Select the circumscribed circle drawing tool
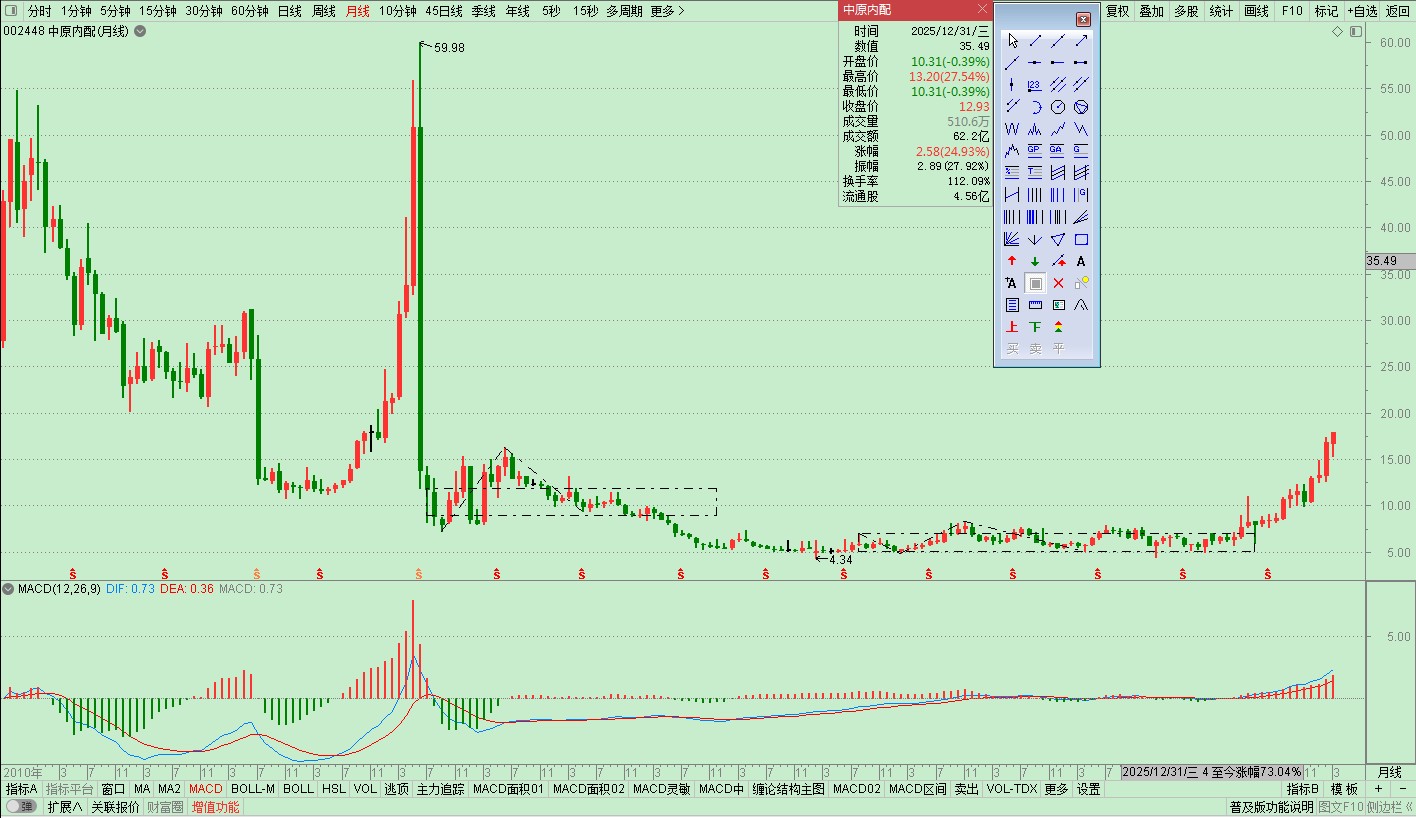The image size is (1416, 818). point(1081,107)
